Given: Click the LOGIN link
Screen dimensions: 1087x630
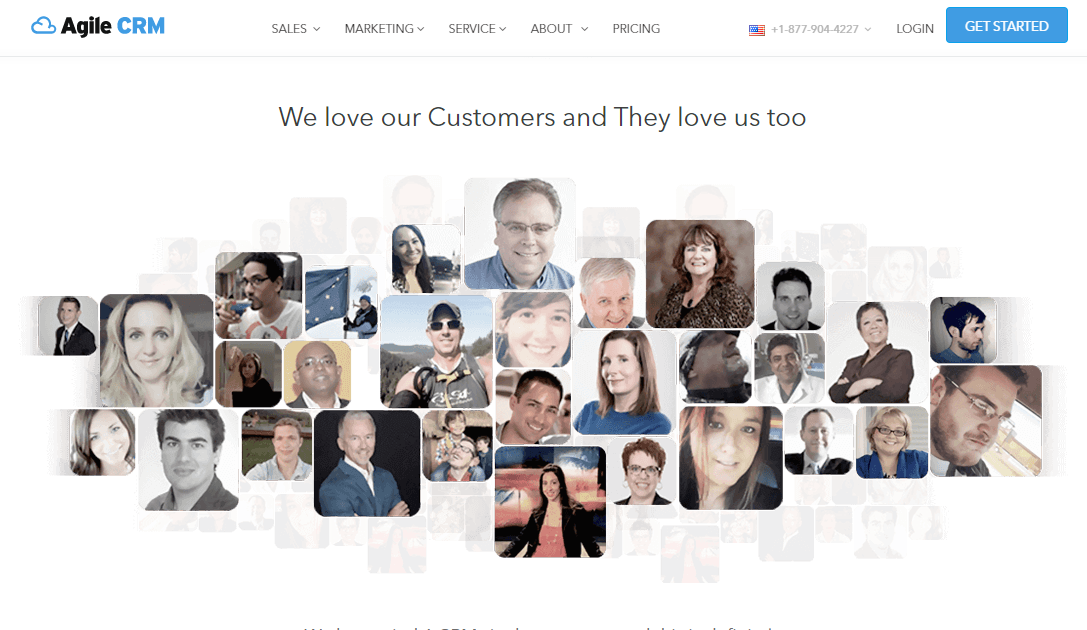Looking at the screenshot, I should [x=914, y=29].
